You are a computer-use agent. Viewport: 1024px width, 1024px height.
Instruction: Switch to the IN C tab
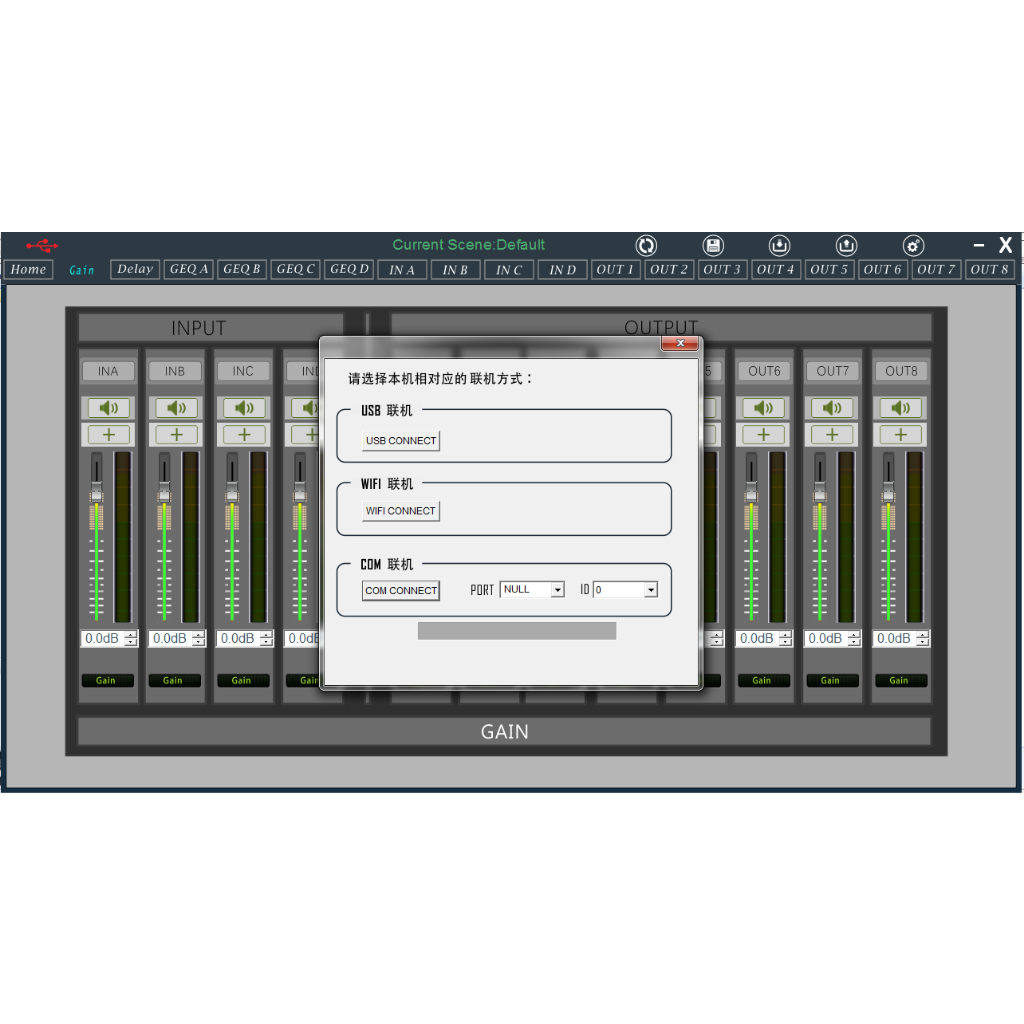pyautogui.click(x=509, y=270)
